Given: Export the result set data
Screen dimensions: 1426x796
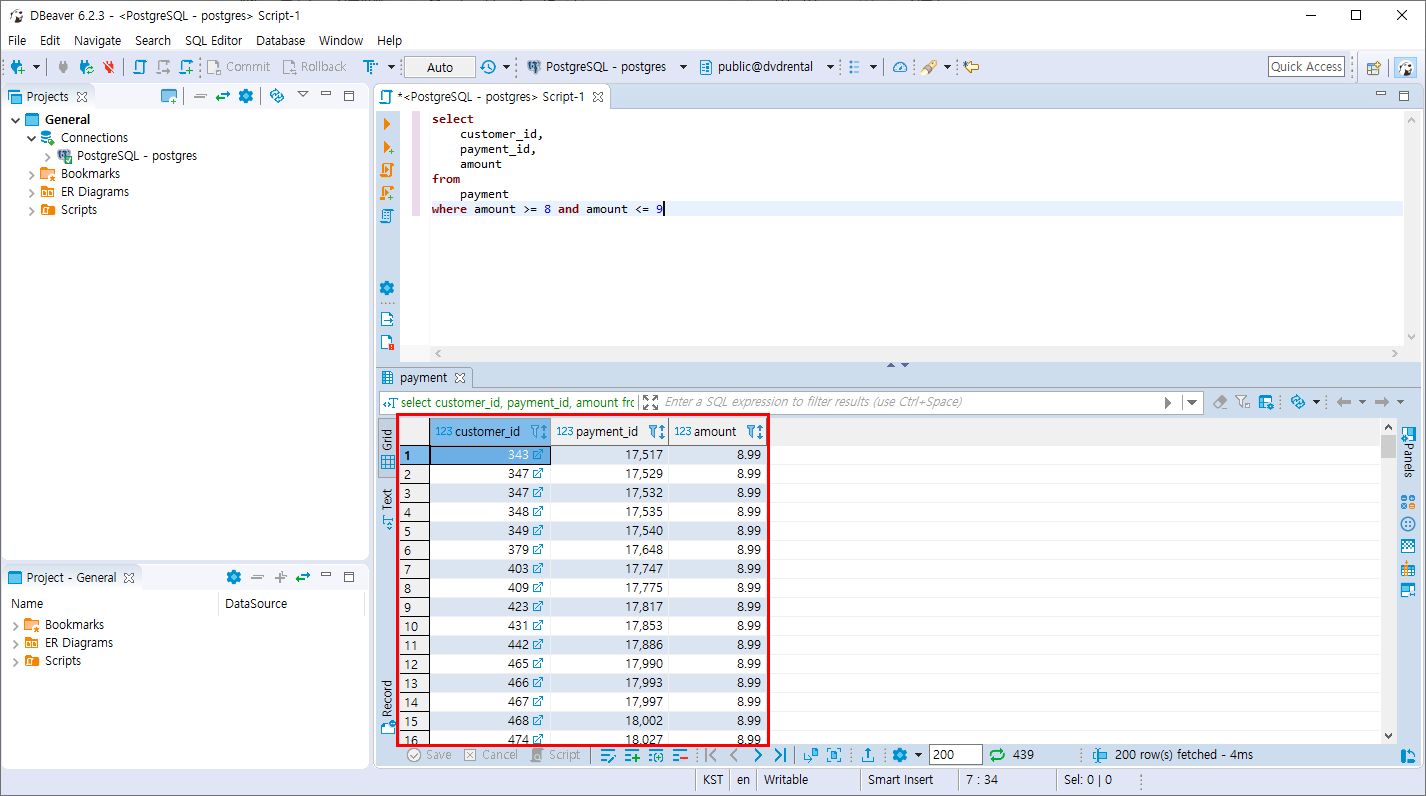Looking at the screenshot, I should pos(868,755).
